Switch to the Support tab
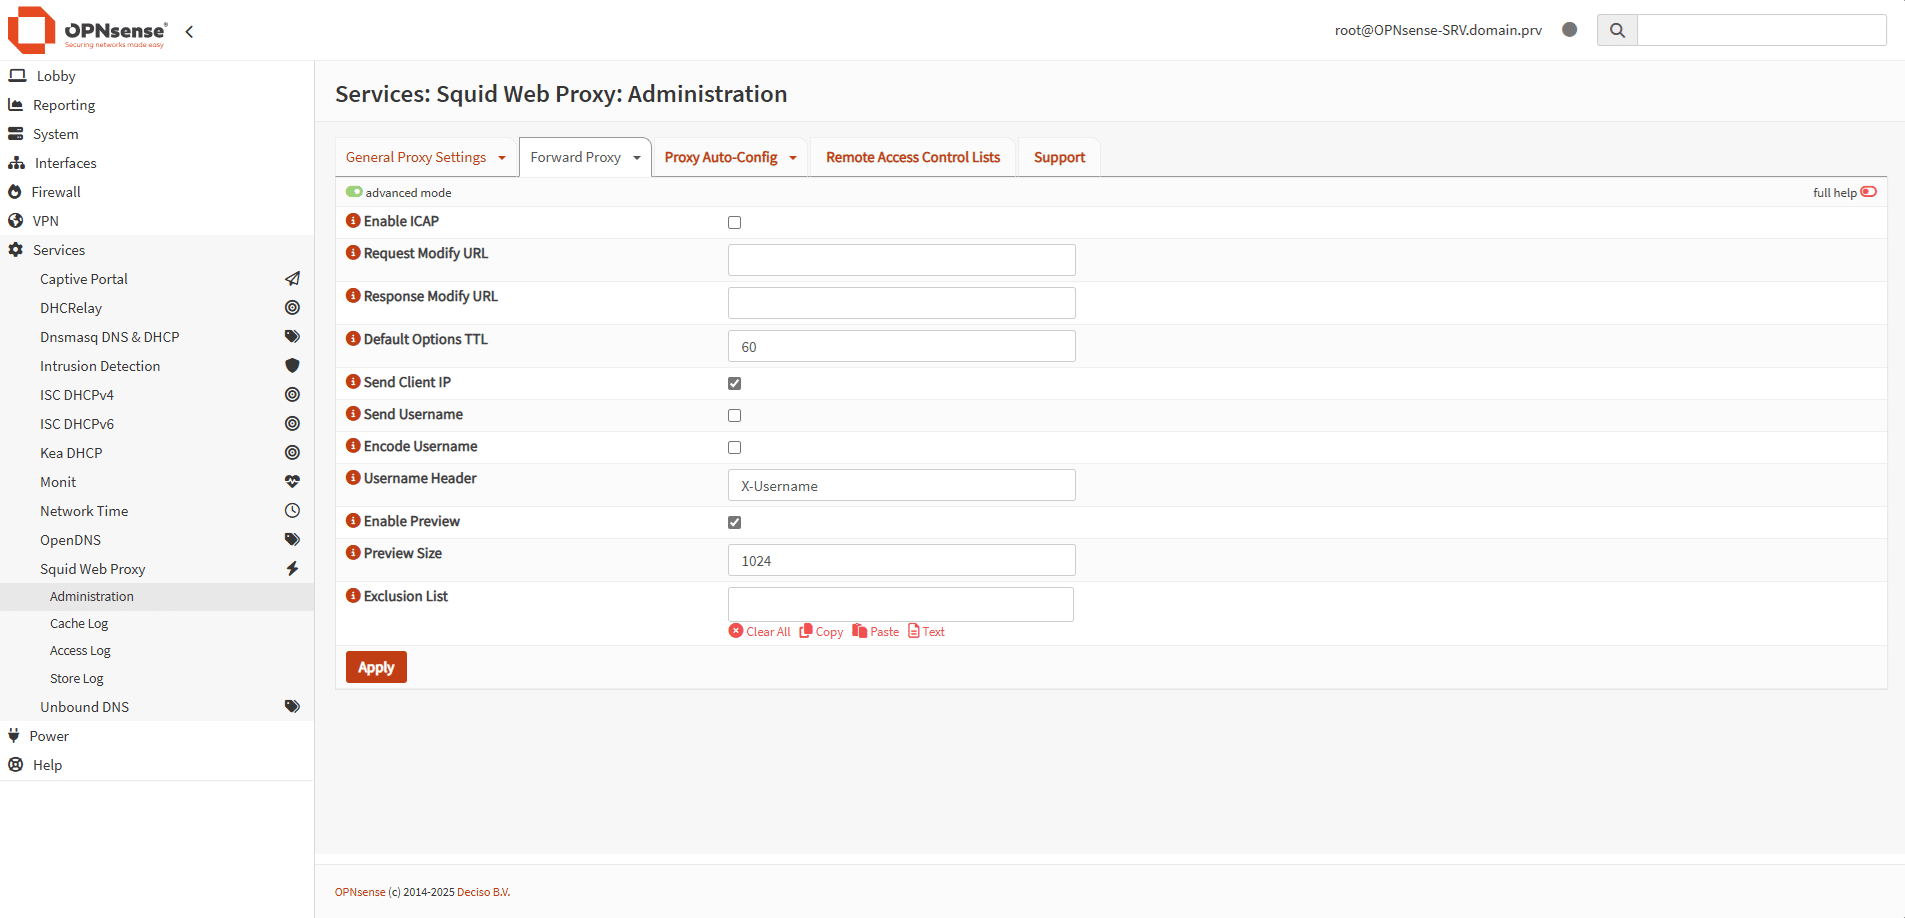Screen dimensions: 1905x918 point(1059,158)
